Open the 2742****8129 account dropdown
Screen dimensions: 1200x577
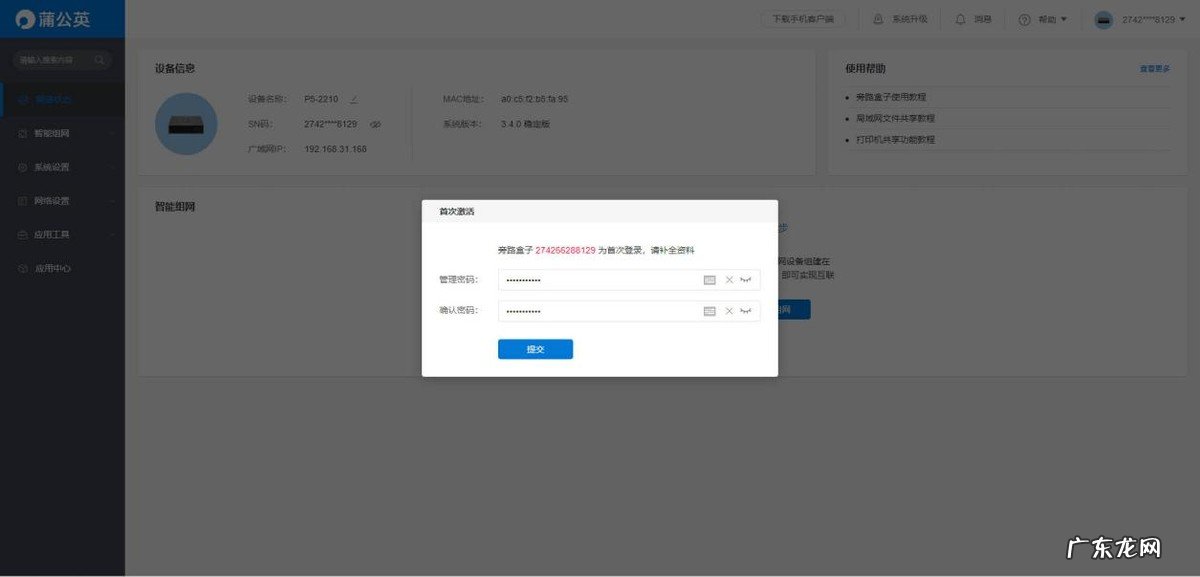pos(1151,18)
